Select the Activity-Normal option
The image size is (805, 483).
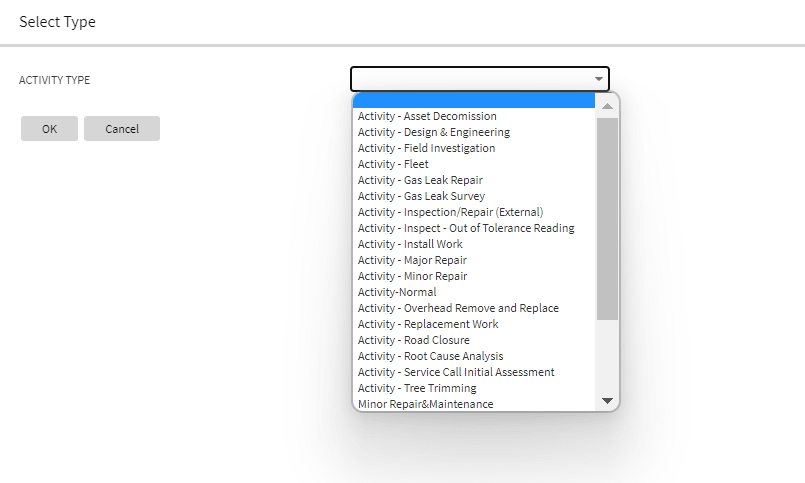pos(474,292)
